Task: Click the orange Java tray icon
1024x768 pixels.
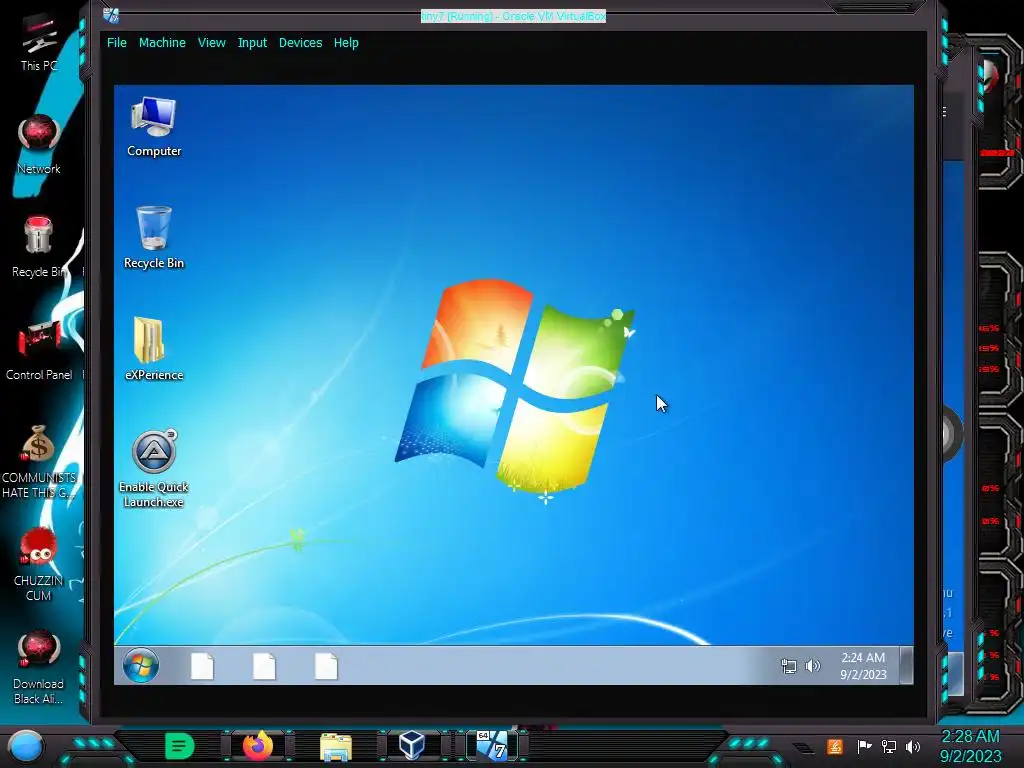Action: point(835,746)
